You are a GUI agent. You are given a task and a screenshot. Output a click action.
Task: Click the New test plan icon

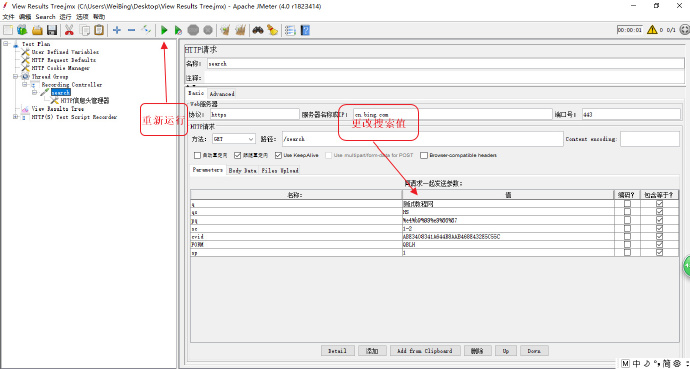point(8,30)
